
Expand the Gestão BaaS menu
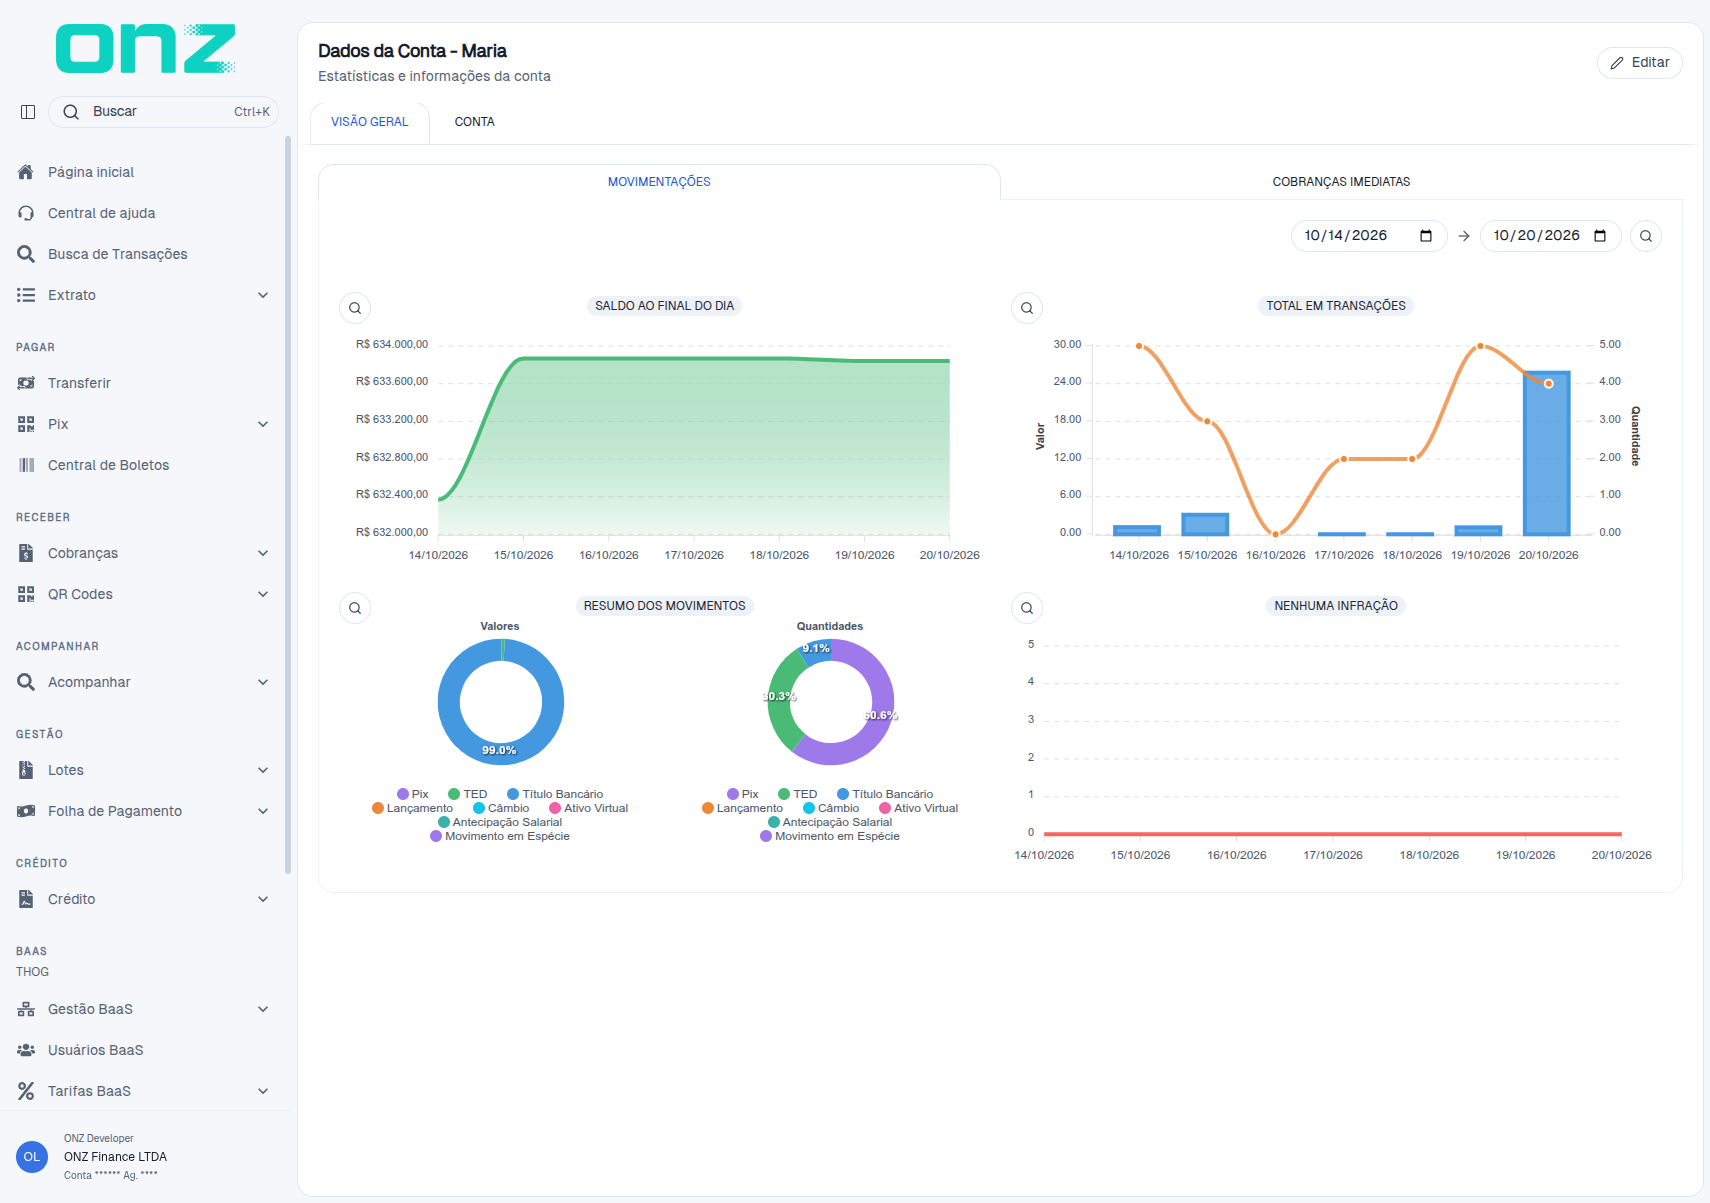click(x=263, y=1009)
